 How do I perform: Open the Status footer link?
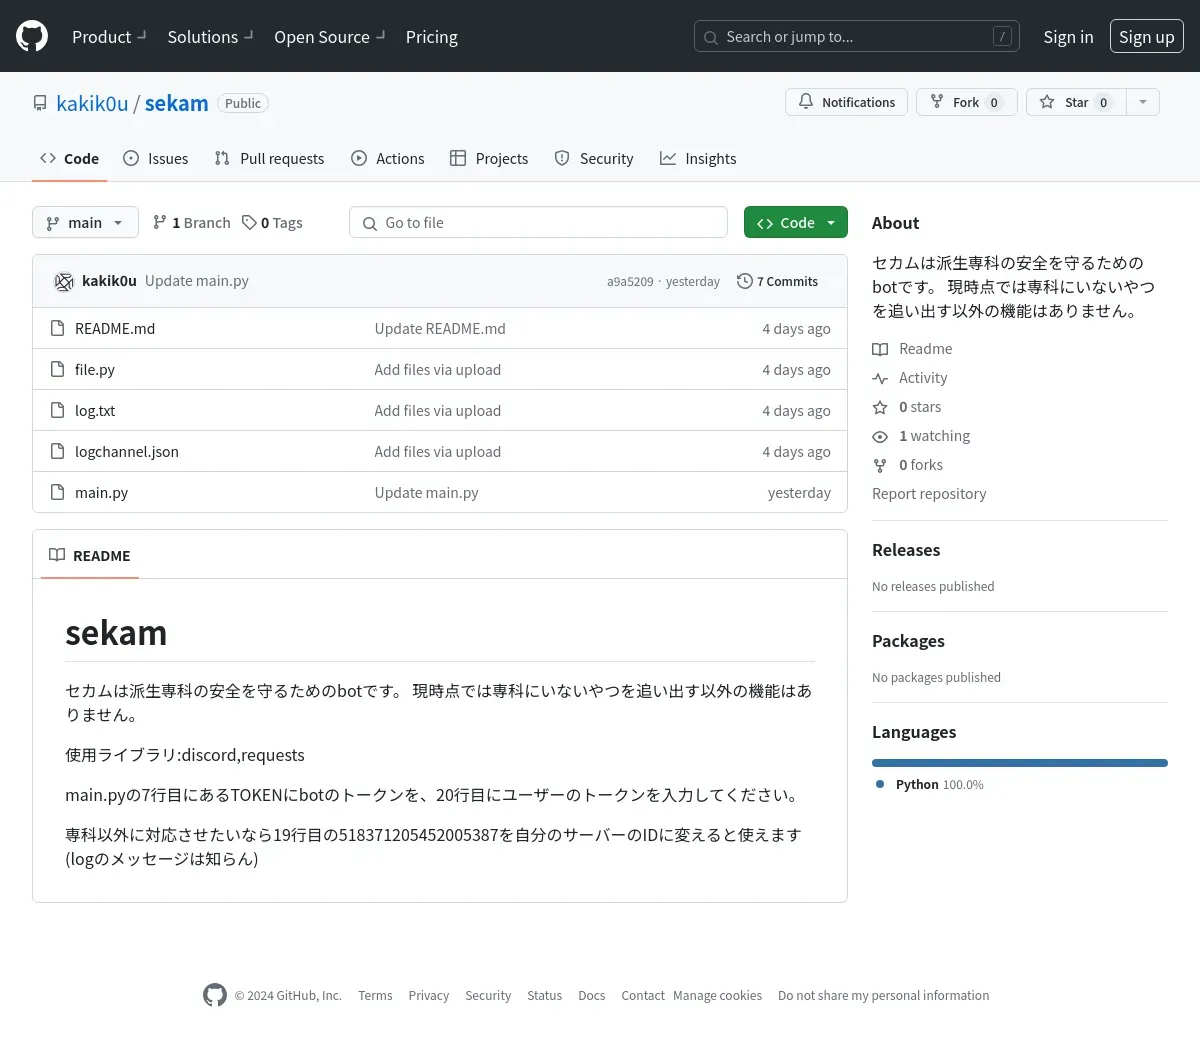pyautogui.click(x=545, y=996)
